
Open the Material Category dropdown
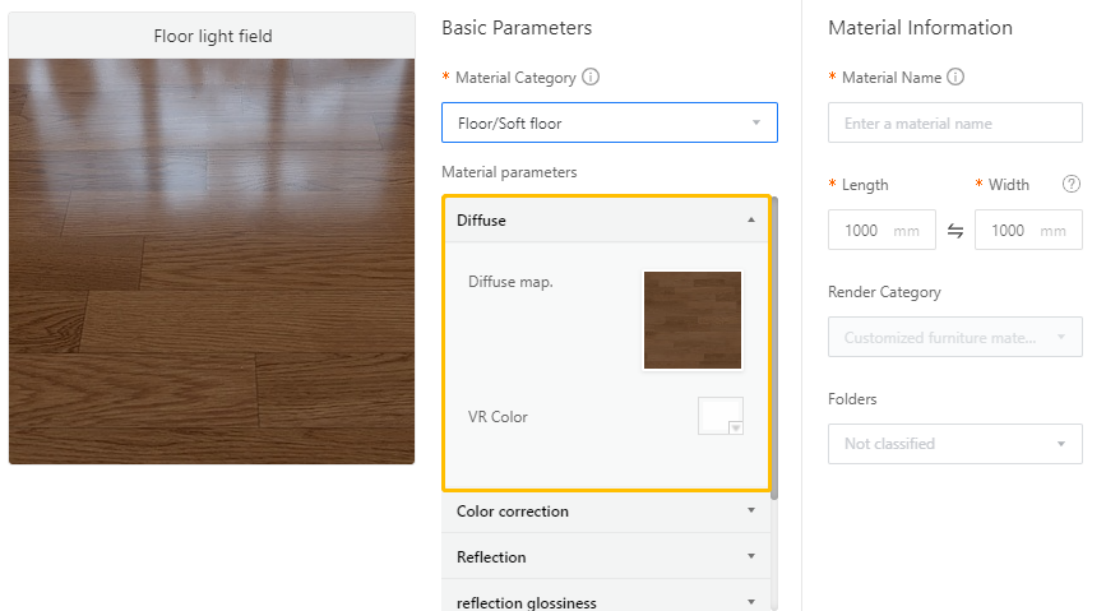coord(609,123)
